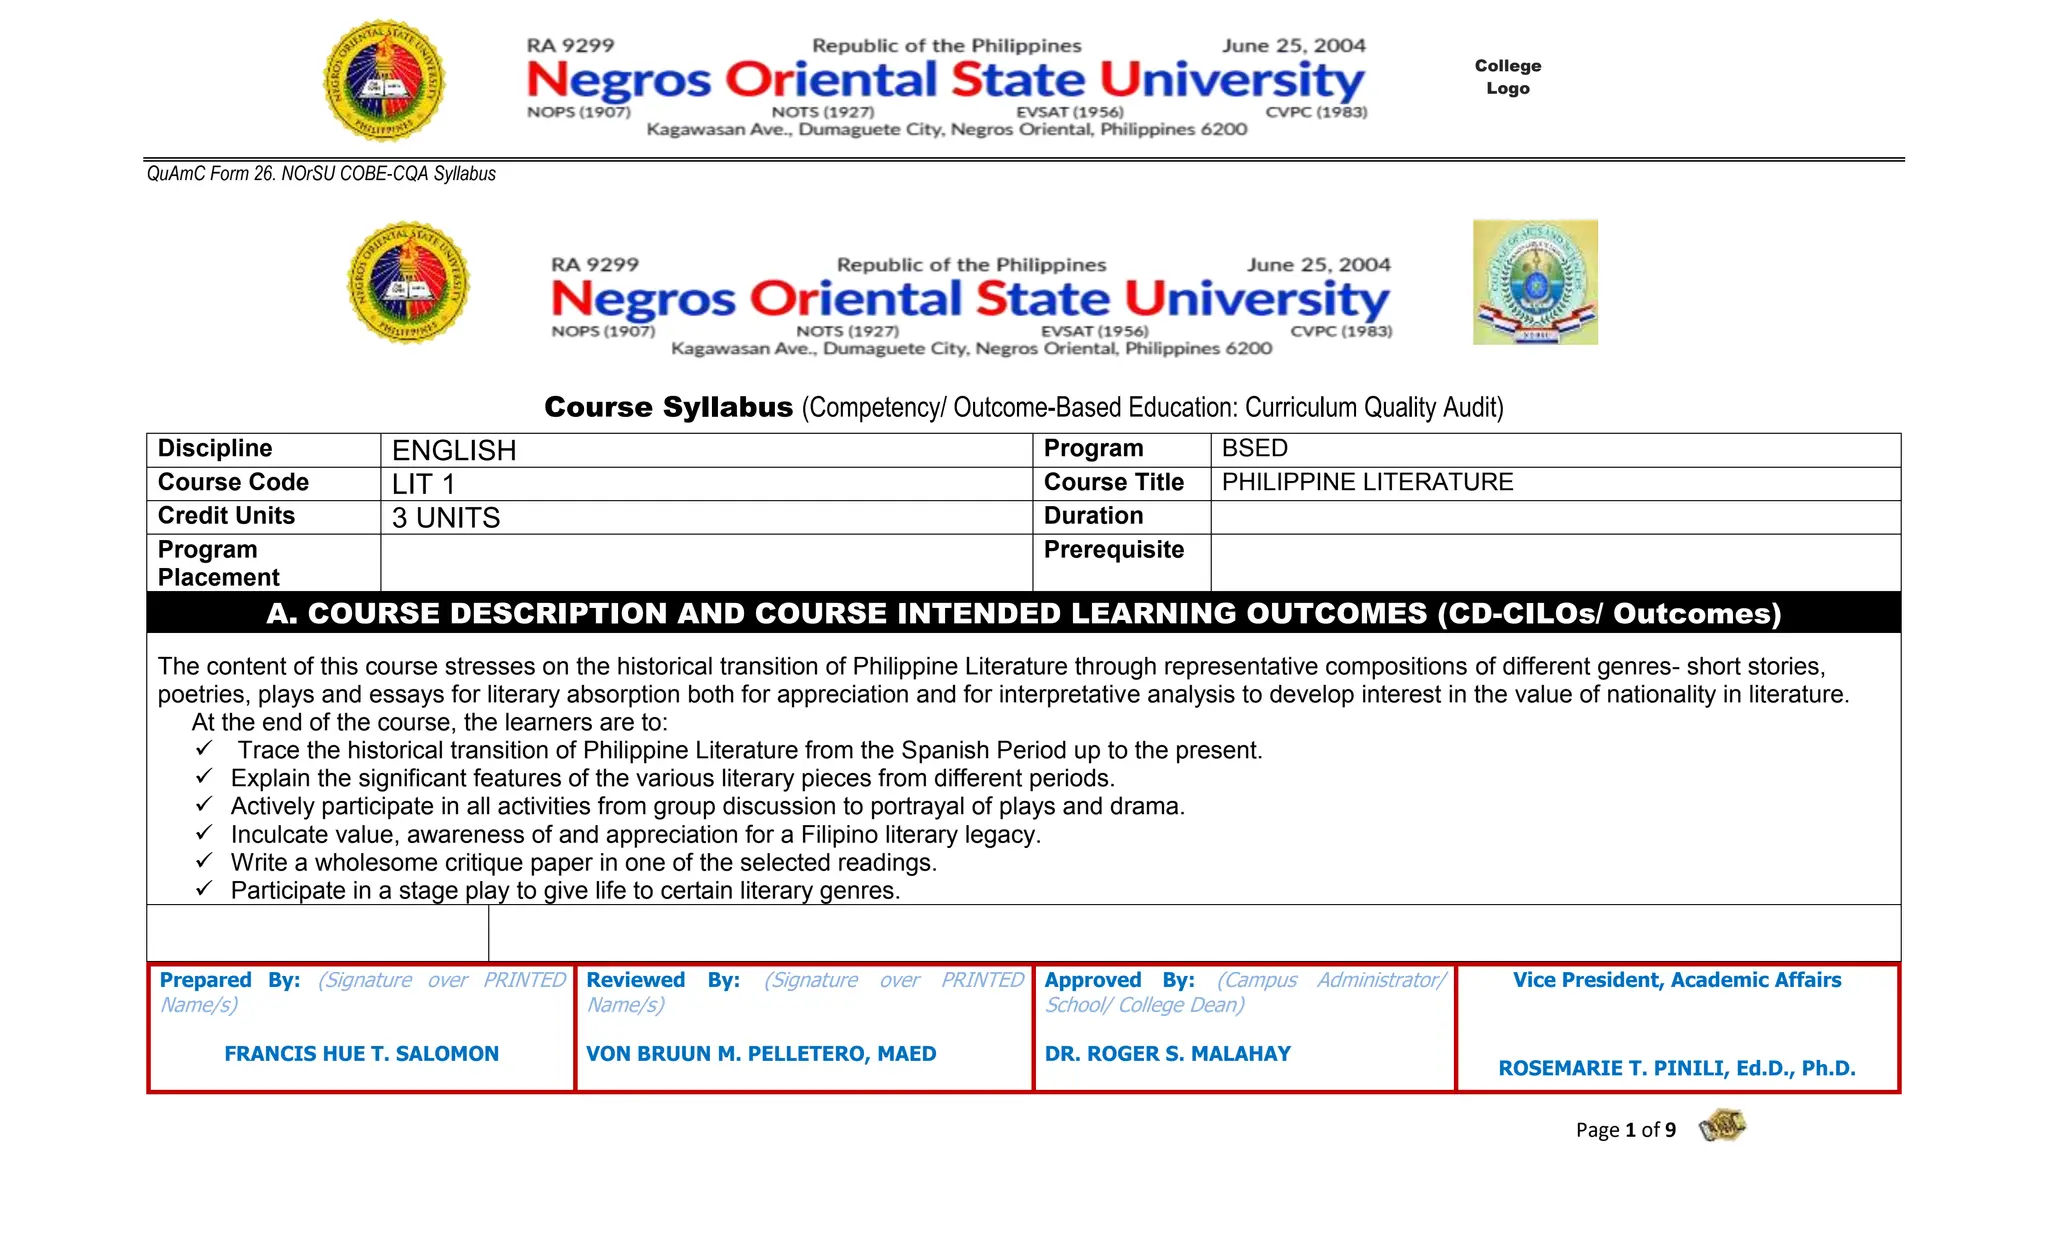Click the empty Duration field cell
Viewport: 2048px width, 1243px height.
[1554, 517]
